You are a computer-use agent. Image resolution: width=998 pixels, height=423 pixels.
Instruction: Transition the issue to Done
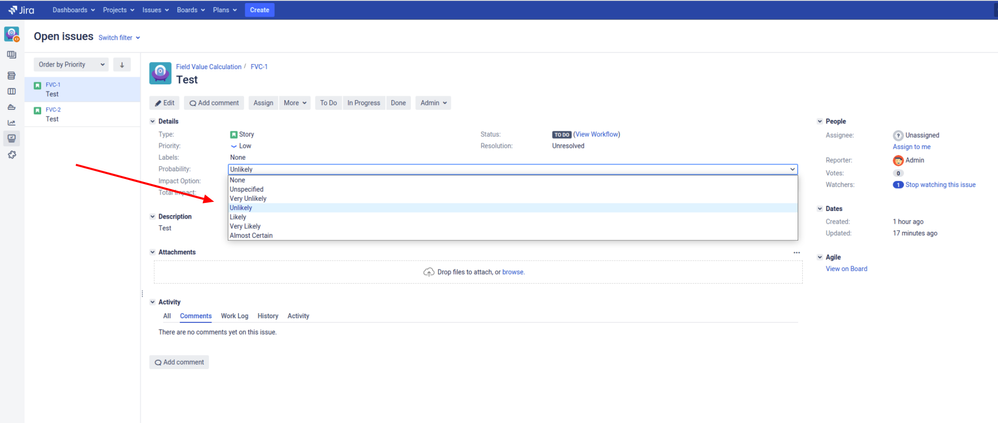(398, 103)
